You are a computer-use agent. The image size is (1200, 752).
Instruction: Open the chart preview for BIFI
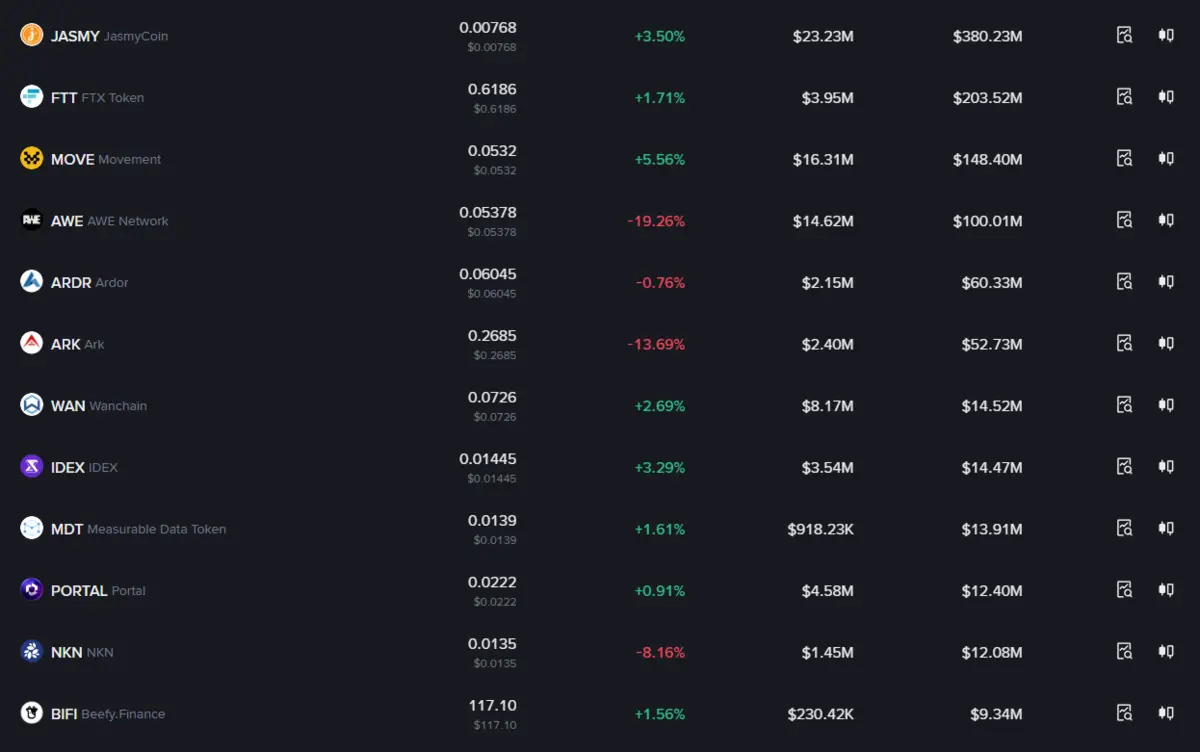point(1124,713)
